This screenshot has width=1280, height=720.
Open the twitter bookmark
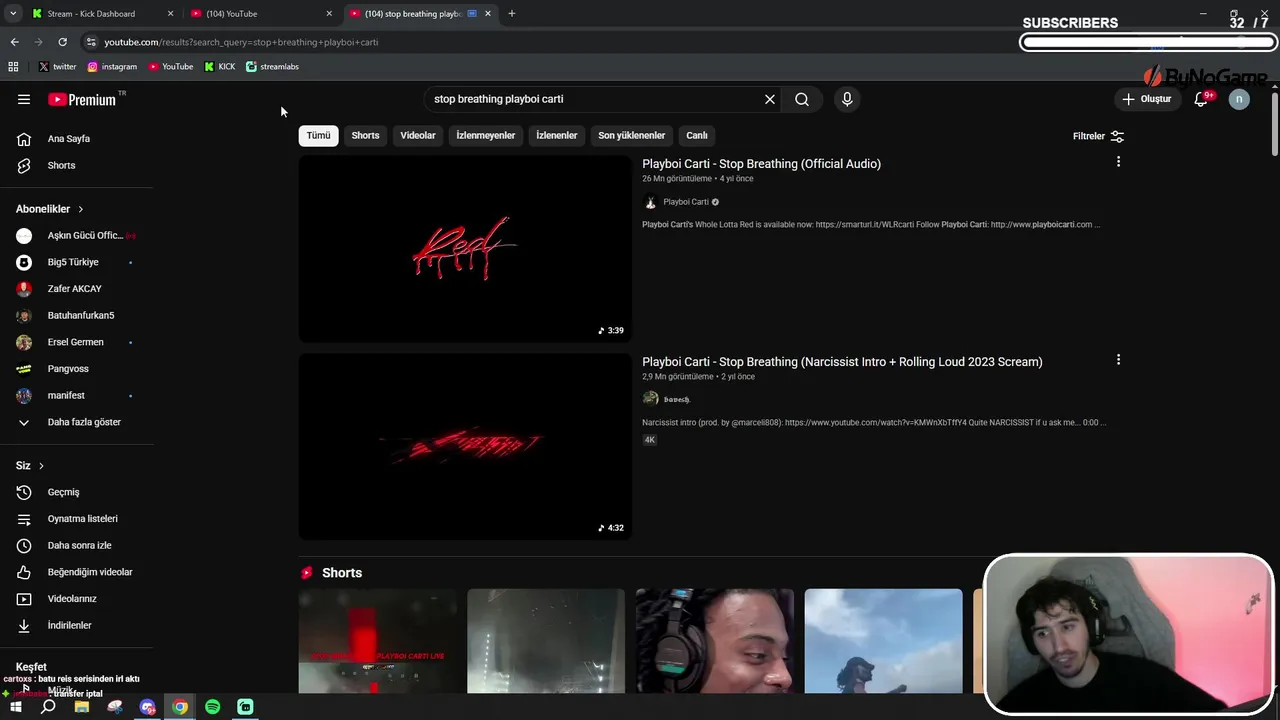pos(57,67)
